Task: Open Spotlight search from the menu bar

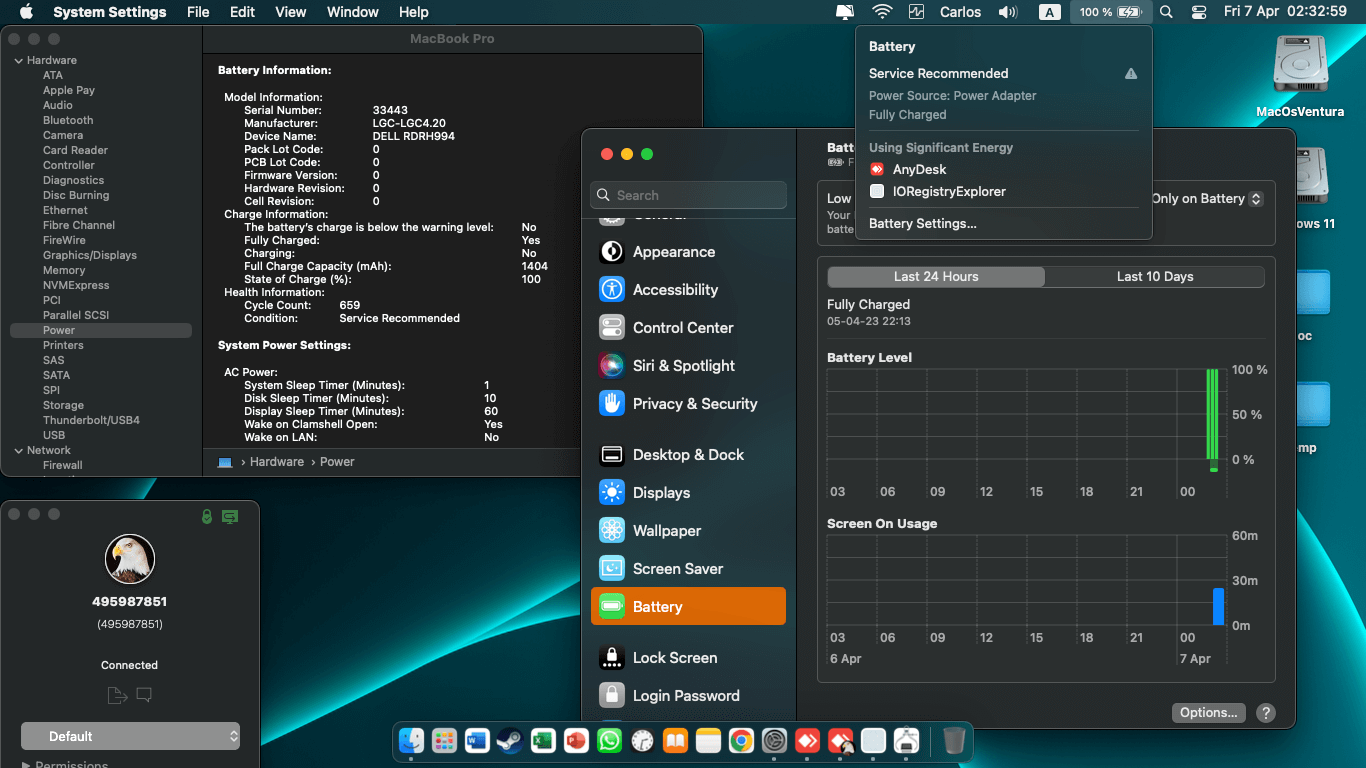Action: click(1166, 12)
